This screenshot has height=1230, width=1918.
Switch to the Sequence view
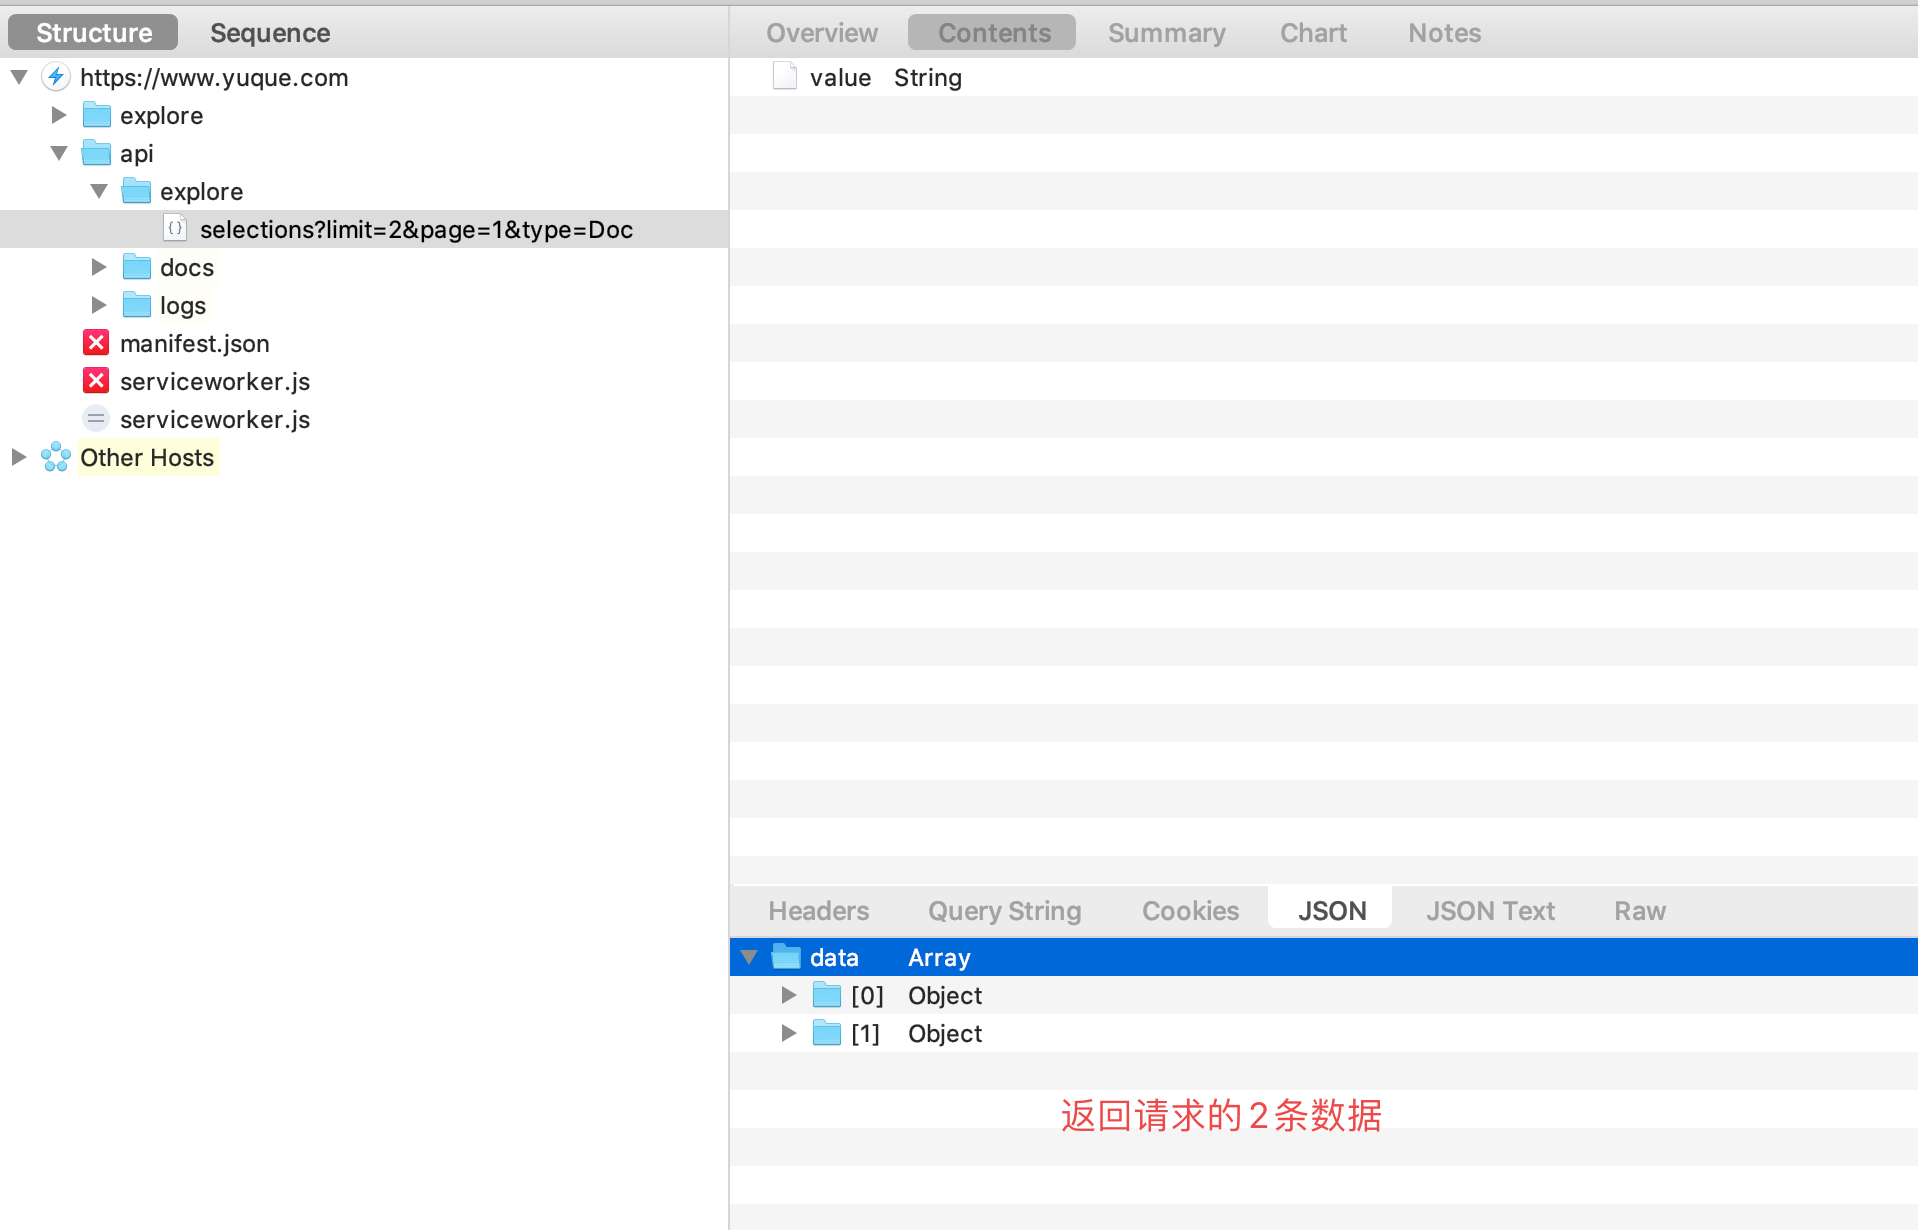point(270,32)
